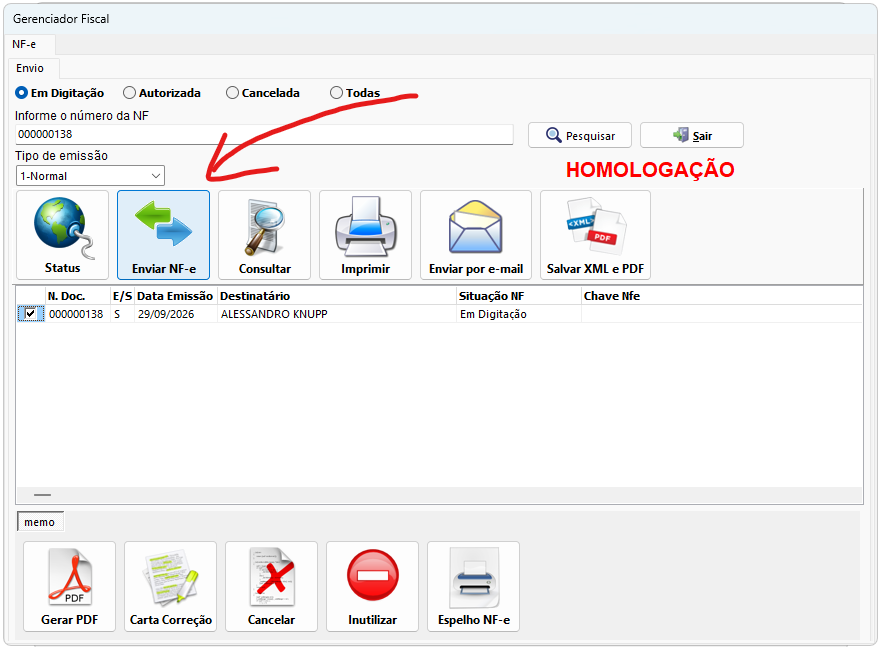
Task: Open the Espelho NF-e print preview
Action: (x=474, y=586)
